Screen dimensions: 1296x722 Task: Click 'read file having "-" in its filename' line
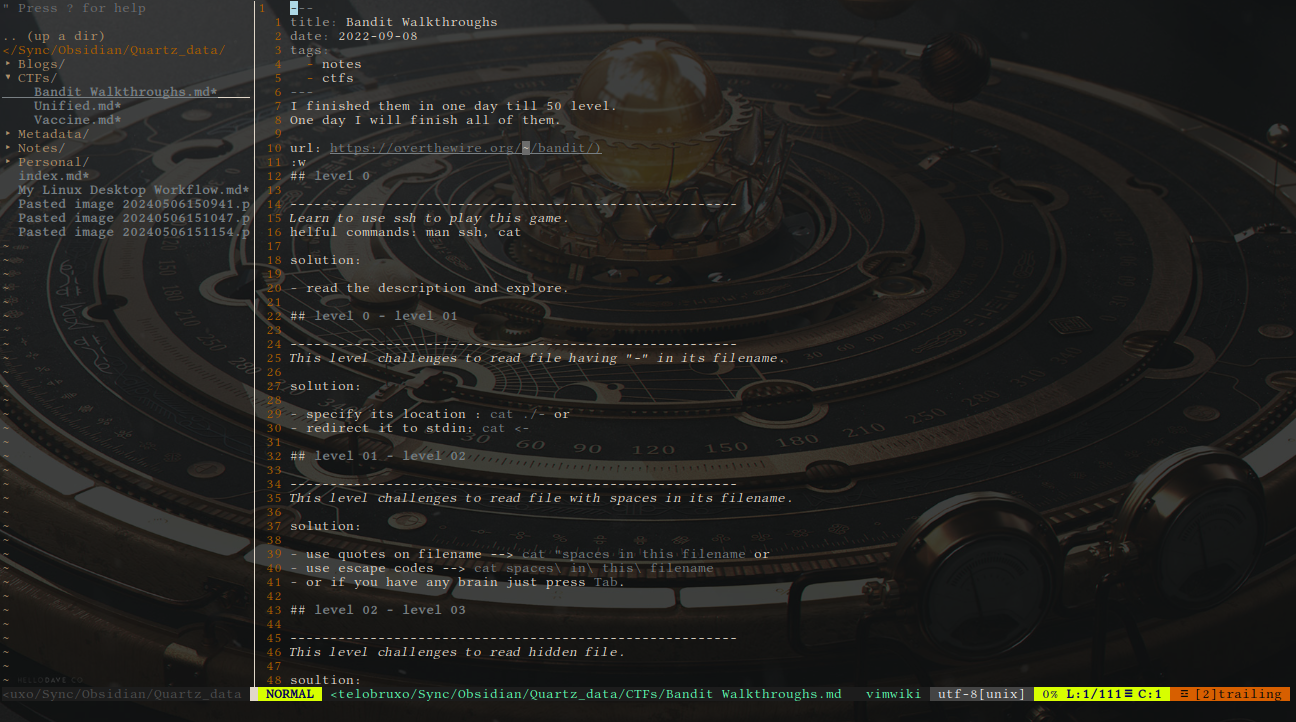538,358
